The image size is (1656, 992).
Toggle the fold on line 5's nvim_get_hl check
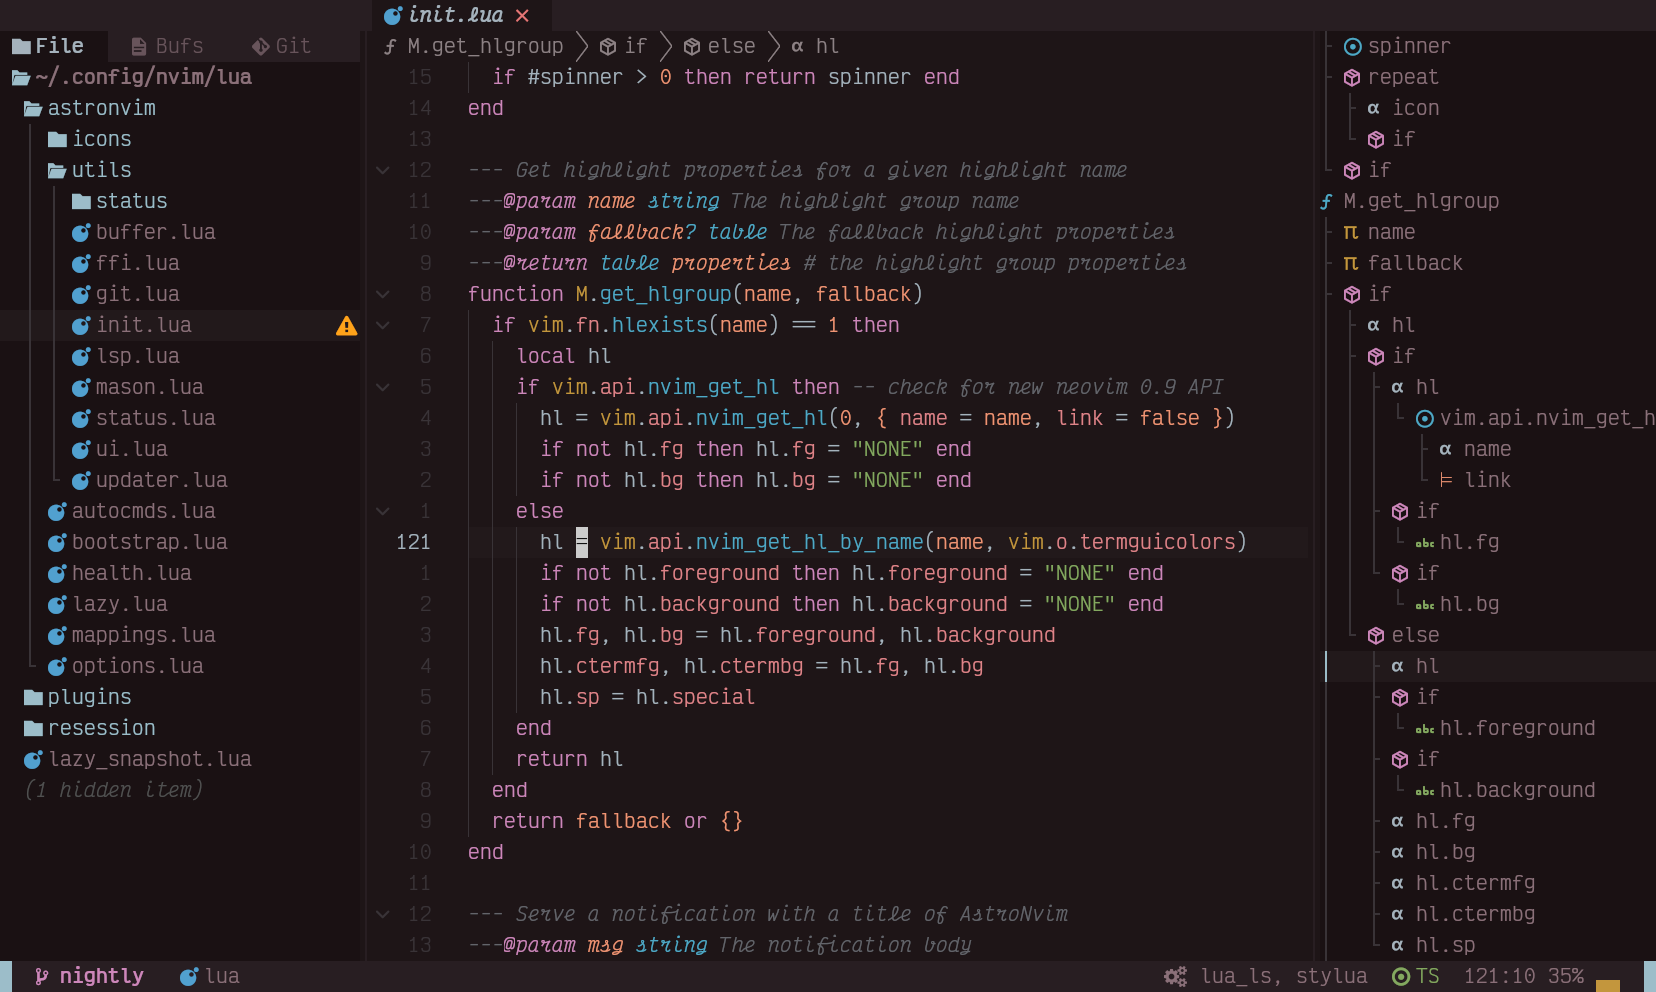click(x=384, y=387)
